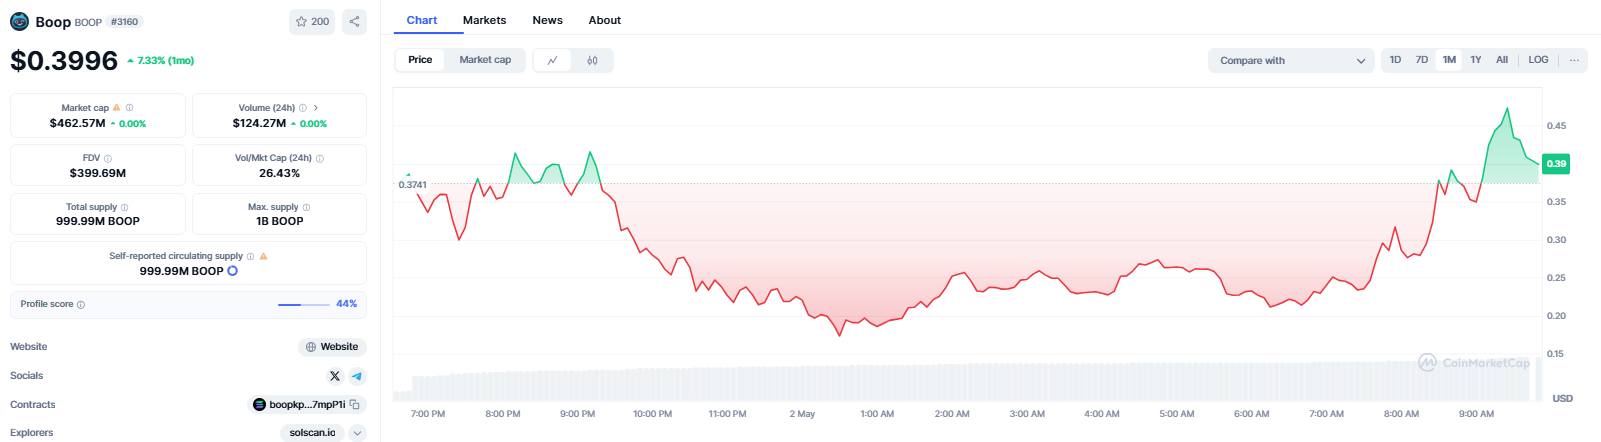
Task: Set chart range to All
Action: click(1502, 60)
